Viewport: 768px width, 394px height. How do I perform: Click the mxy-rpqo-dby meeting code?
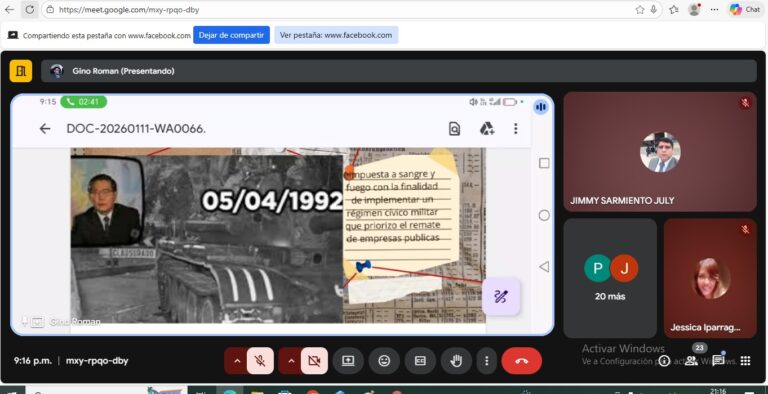[97, 361]
